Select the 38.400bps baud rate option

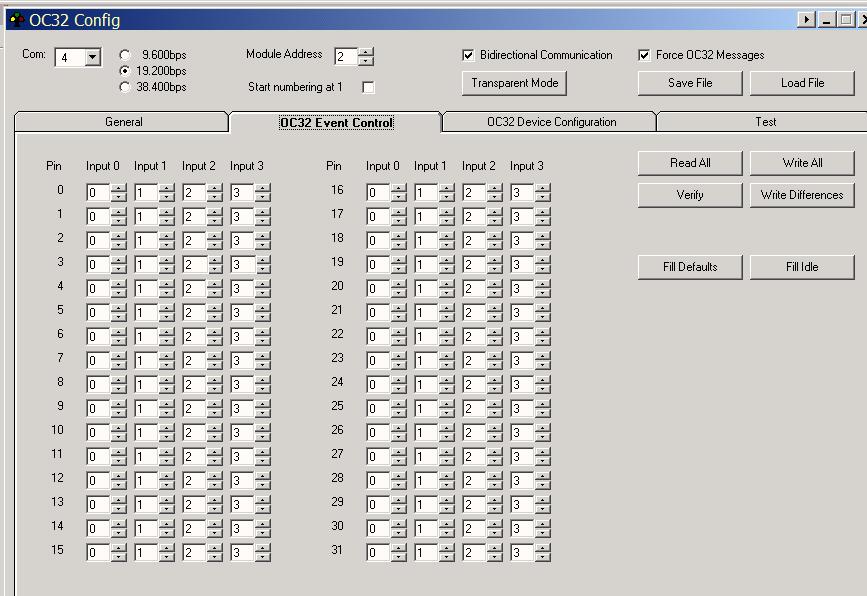(x=125, y=87)
